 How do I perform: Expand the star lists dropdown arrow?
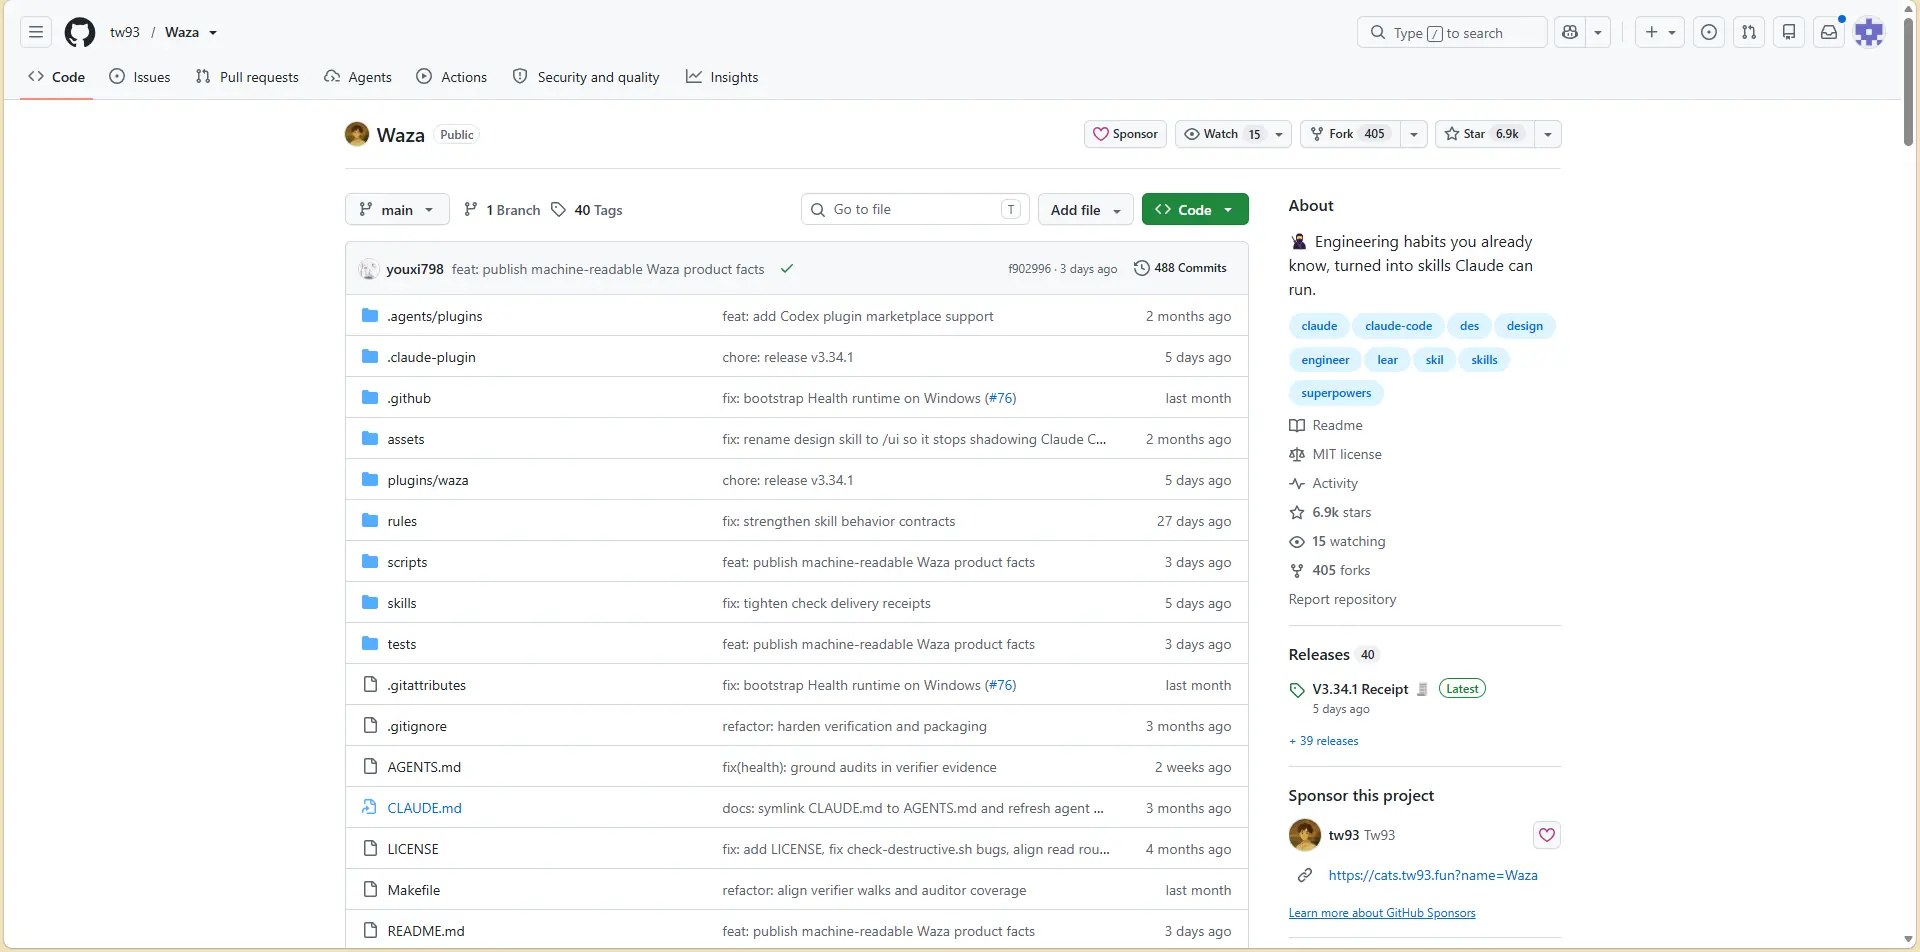[1548, 134]
